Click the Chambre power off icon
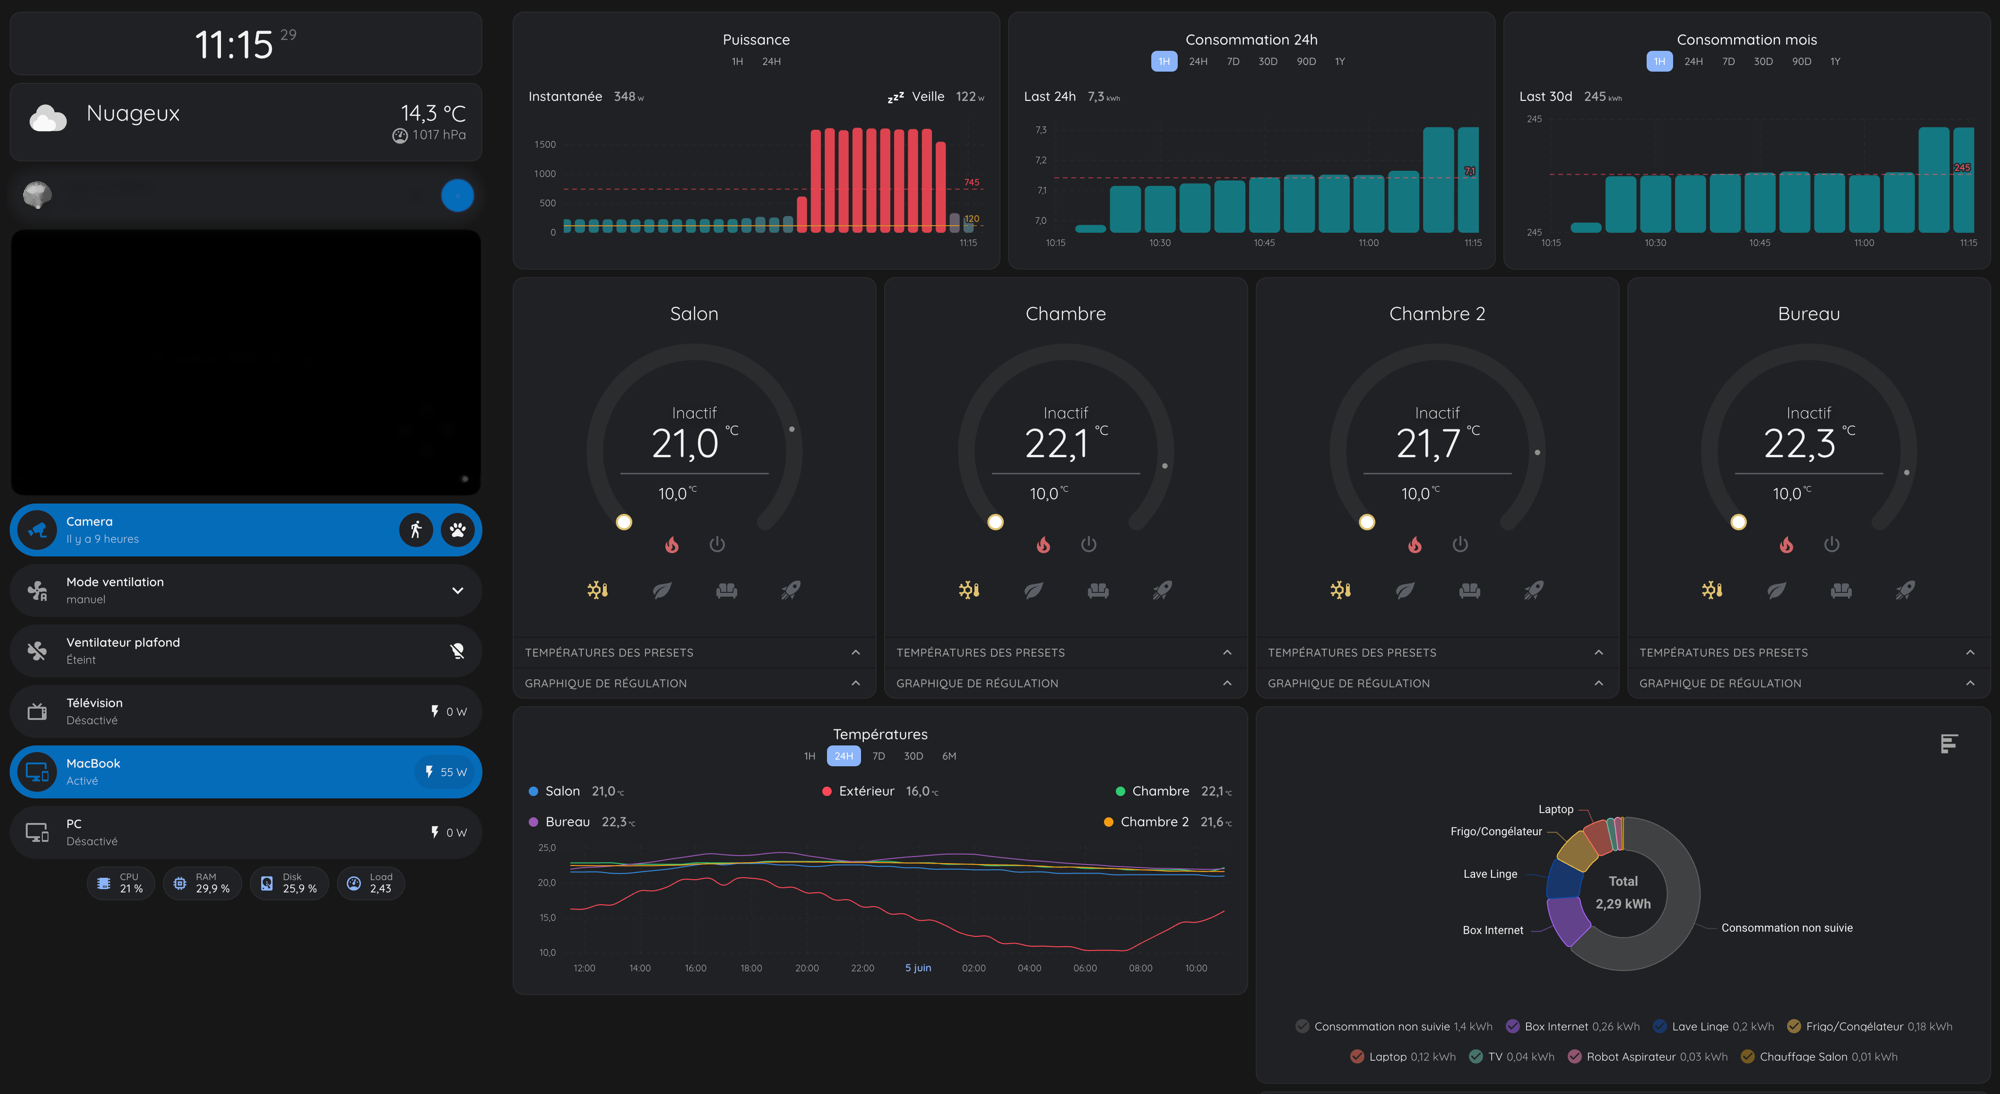2000x1094 pixels. click(x=1089, y=544)
